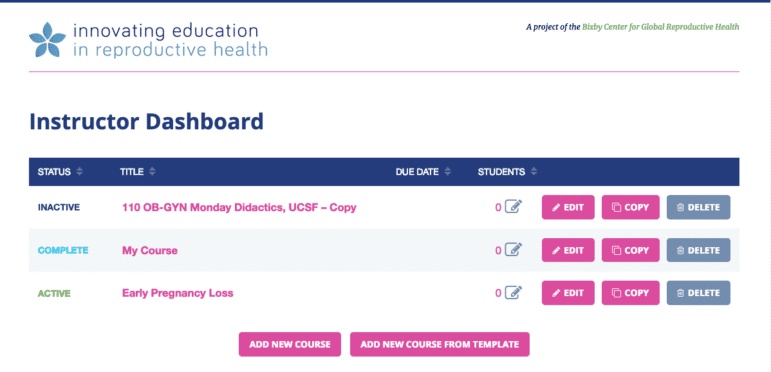
Task: Sort the table by Title arrows
Action: pyautogui.click(x=152, y=172)
